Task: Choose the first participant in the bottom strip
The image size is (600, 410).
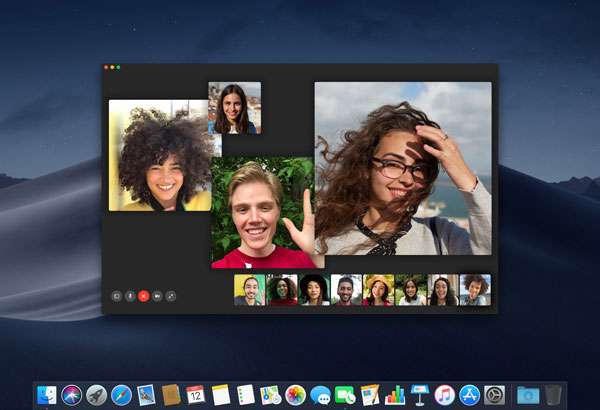Action: point(249,290)
